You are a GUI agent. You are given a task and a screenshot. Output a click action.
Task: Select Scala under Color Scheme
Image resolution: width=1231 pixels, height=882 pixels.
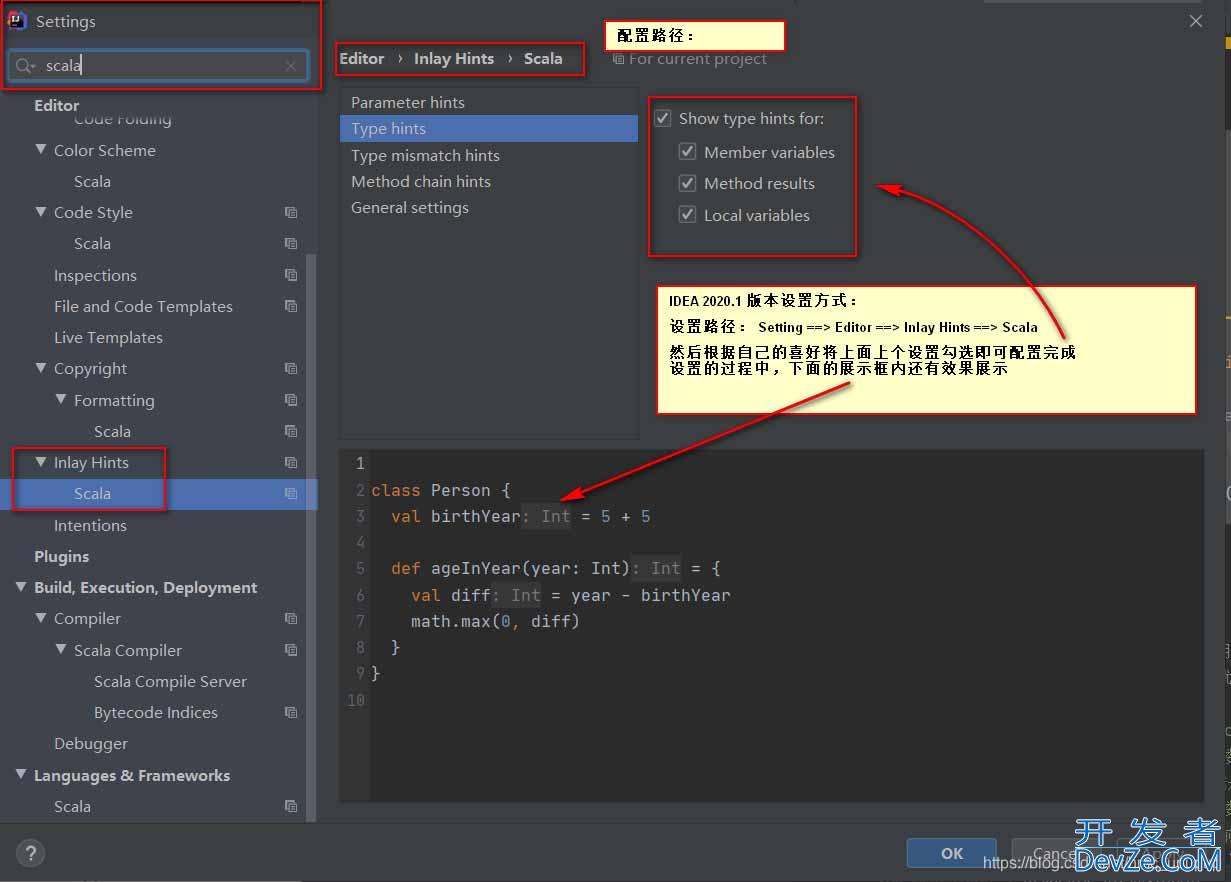point(92,181)
